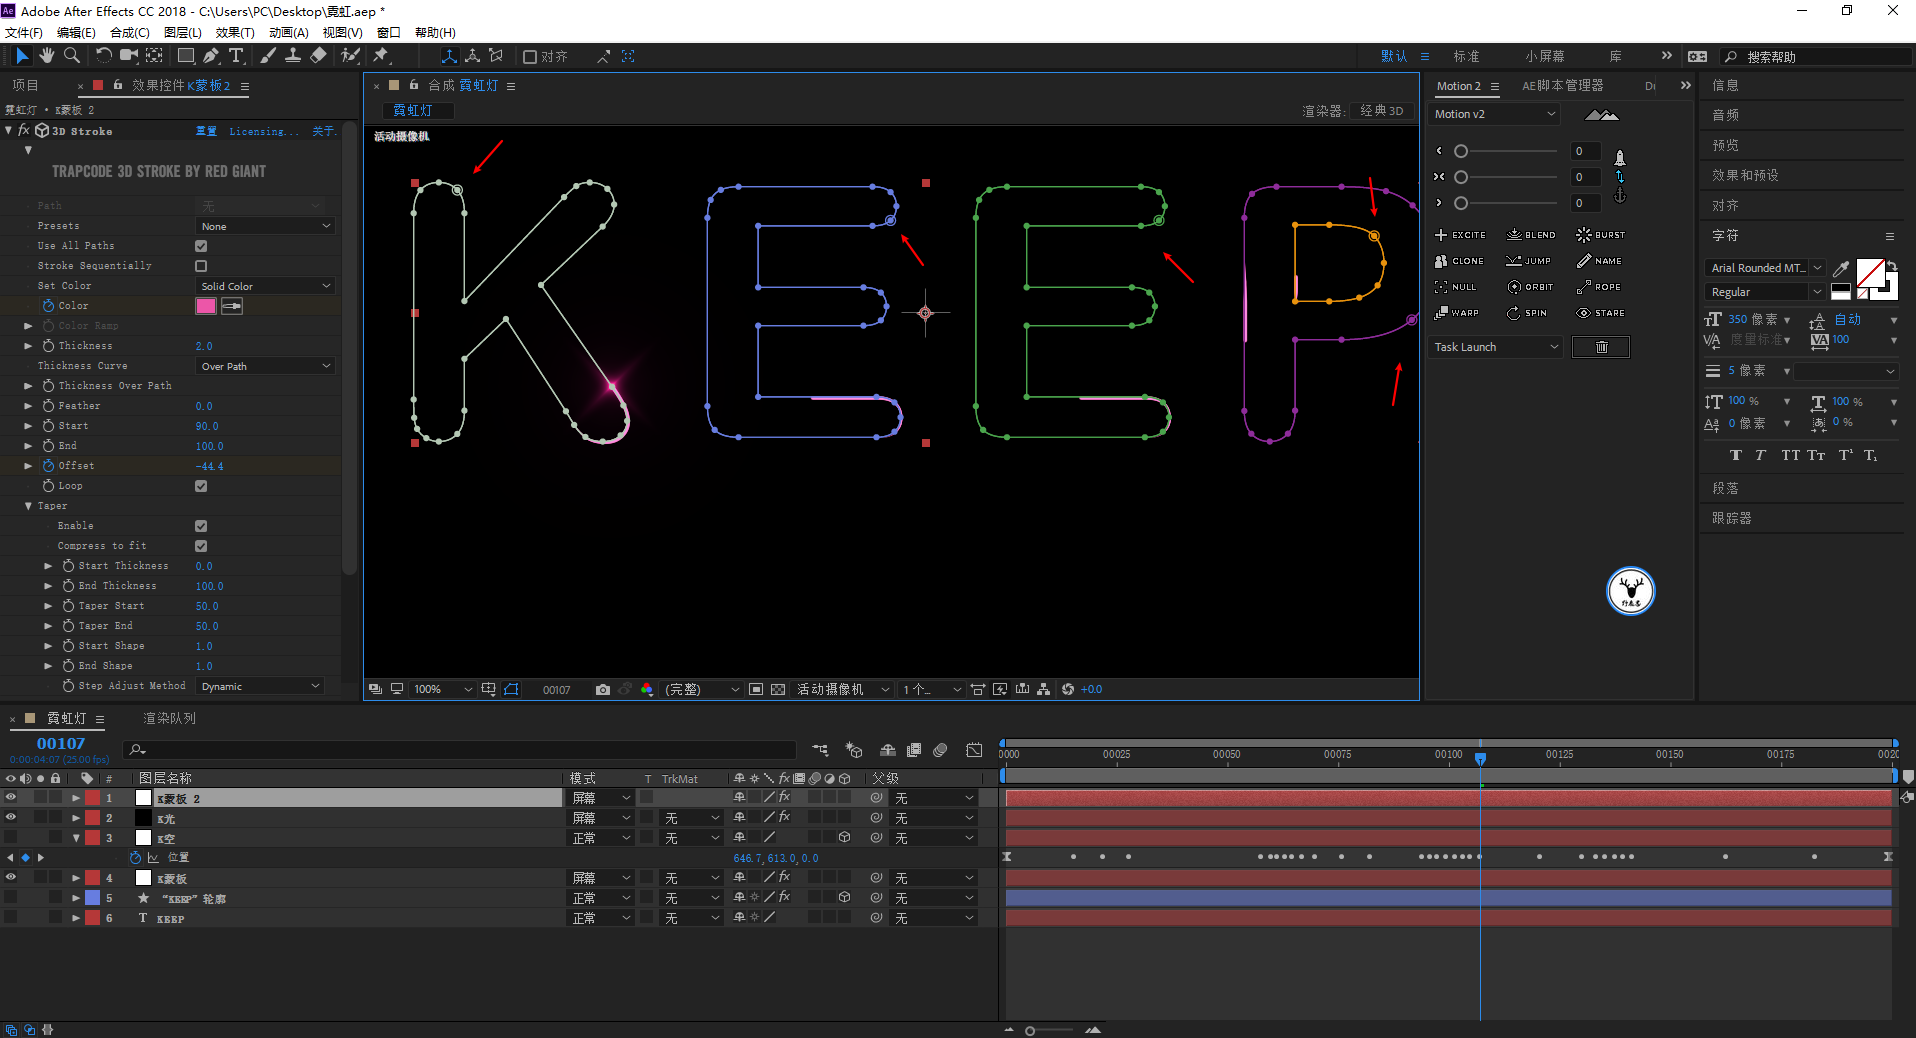Adjust the first Motion 2 slider handle

pos(1461,151)
